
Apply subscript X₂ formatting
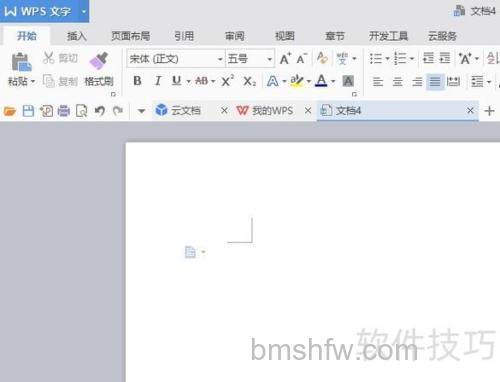pyautogui.click(x=249, y=81)
